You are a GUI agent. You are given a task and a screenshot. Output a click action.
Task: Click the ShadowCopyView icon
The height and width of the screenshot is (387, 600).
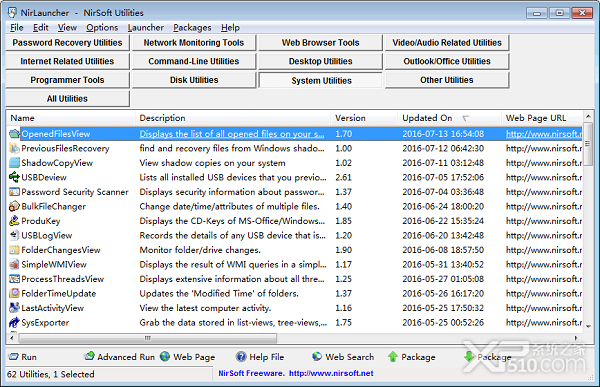[14, 163]
